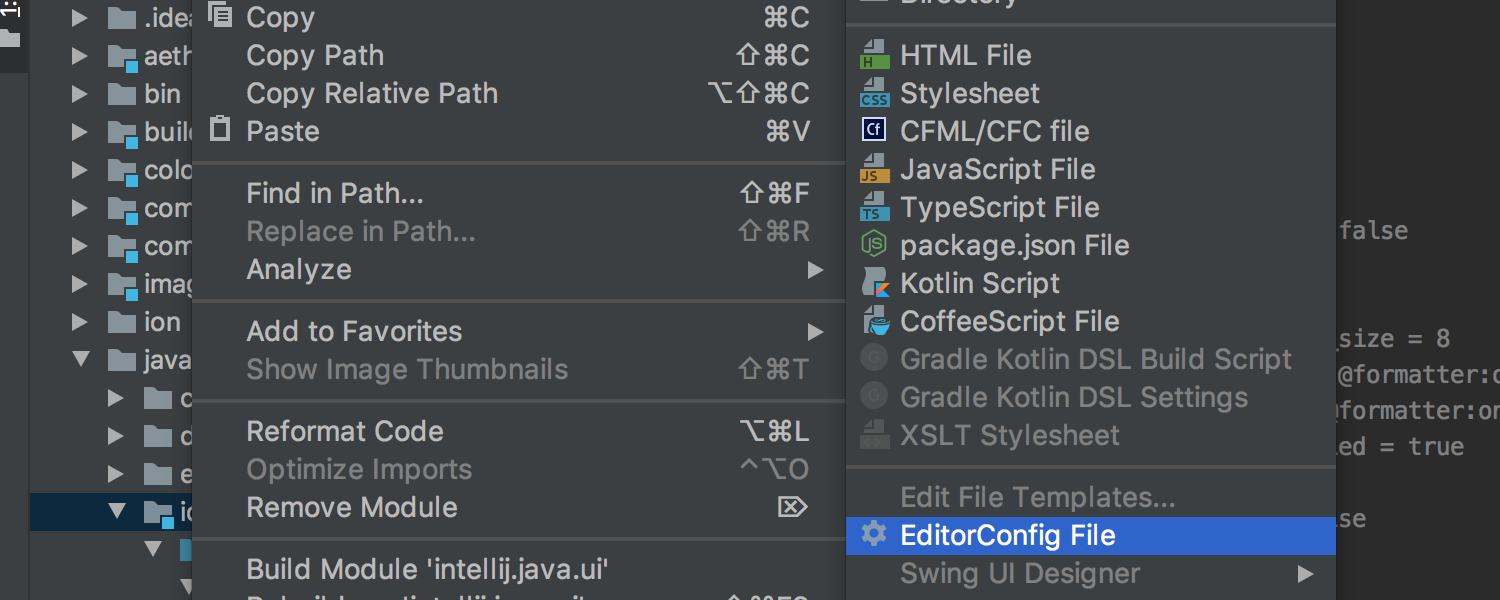Click the TypeScript File icon
This screenshot has height=600, width=1500.
pos(874,207)
